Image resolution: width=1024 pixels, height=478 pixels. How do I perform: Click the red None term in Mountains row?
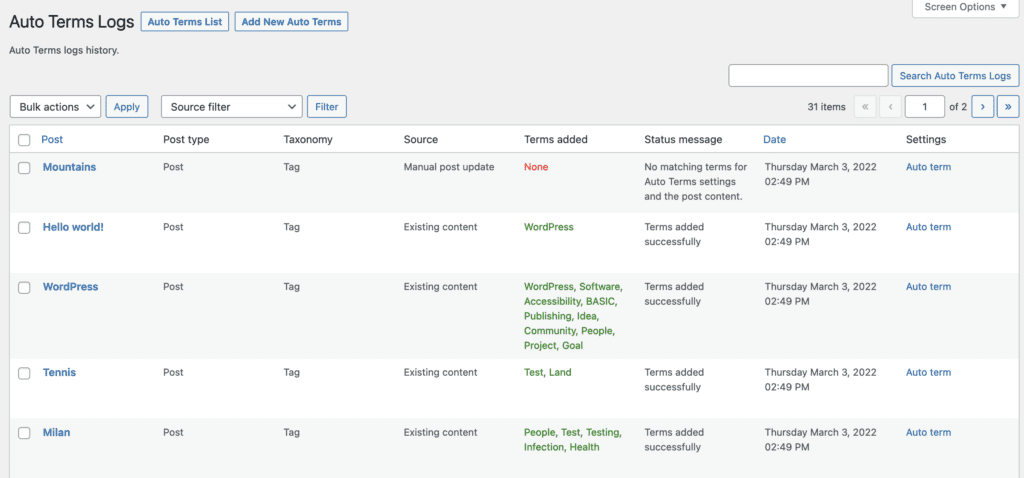click(536, 167)
